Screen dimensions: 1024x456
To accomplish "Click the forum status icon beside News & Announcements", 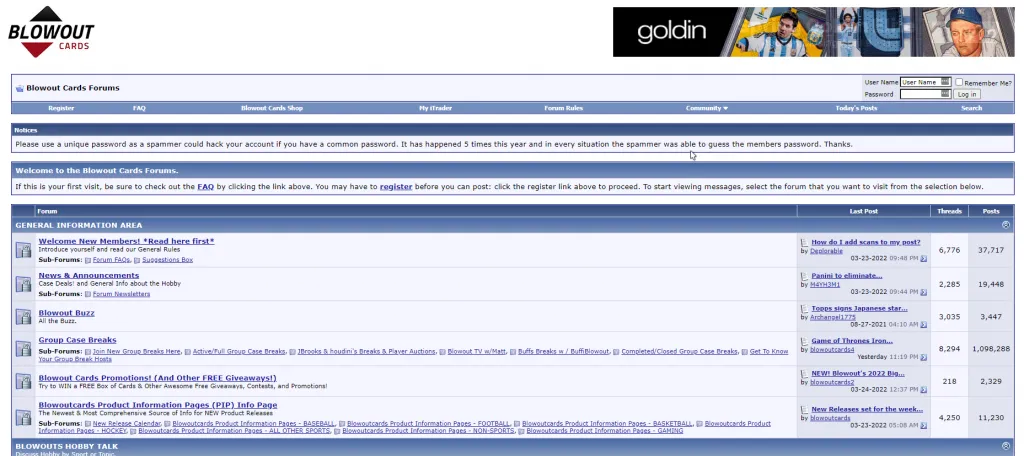I will 24,284.
